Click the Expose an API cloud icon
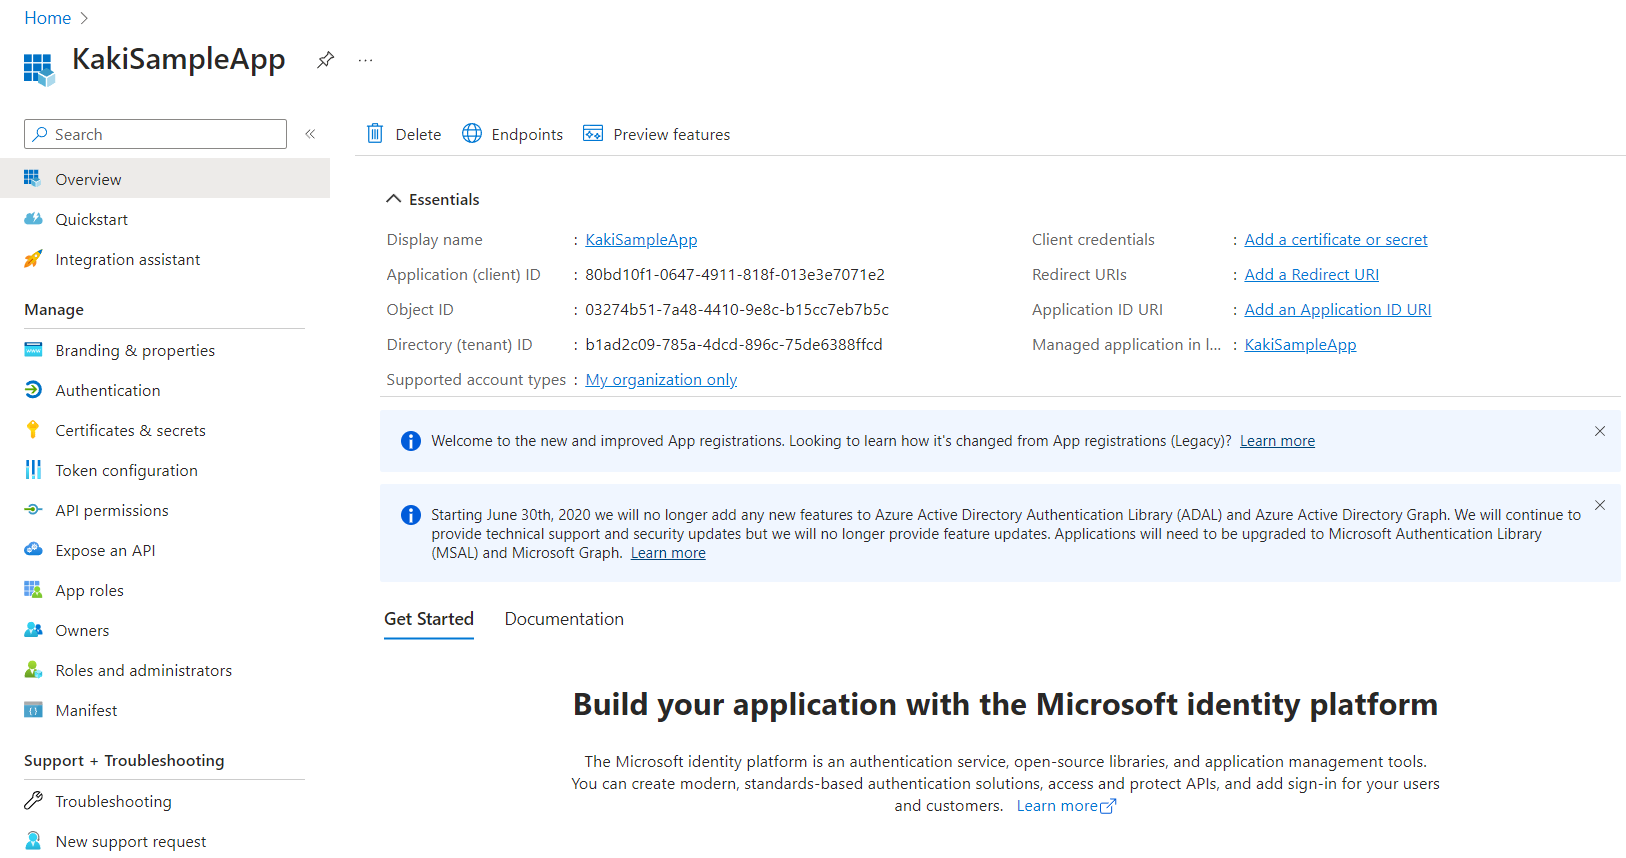The height and width of the screenshot is (858, 1626). tap(33, 549)
